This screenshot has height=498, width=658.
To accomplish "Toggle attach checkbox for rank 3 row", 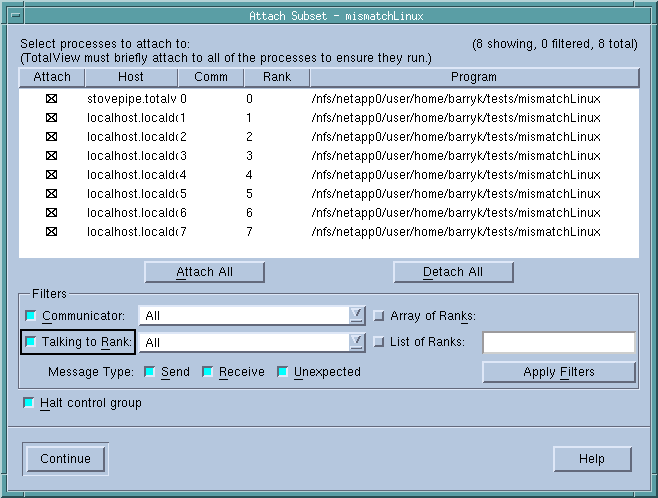I will click(52, 156).
